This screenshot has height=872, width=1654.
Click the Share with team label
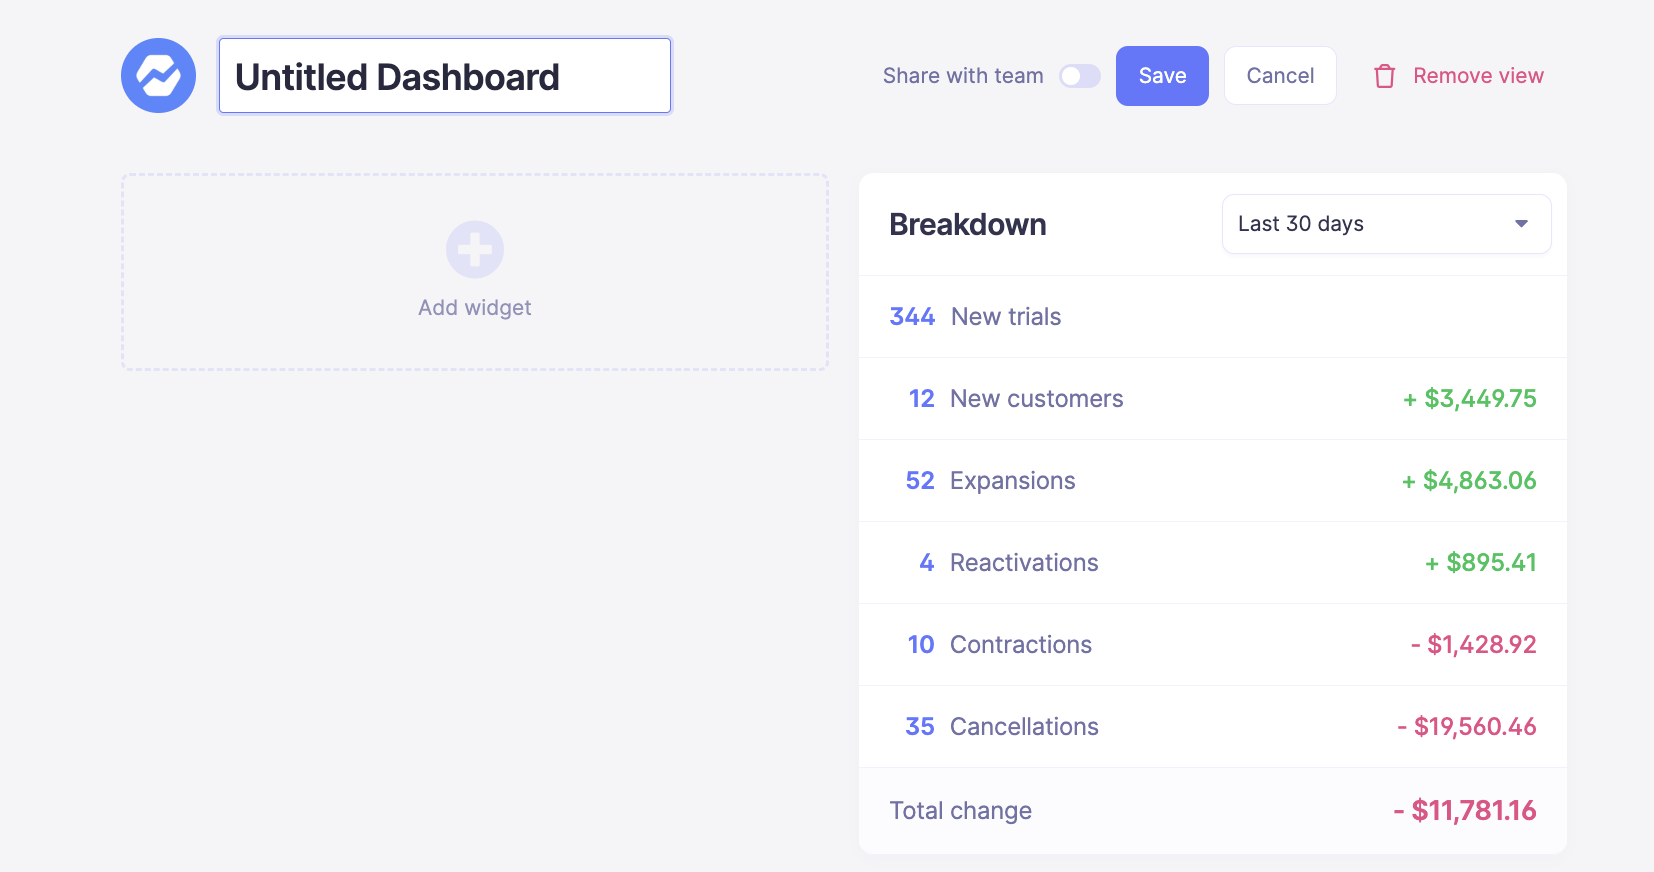point(963,76)
